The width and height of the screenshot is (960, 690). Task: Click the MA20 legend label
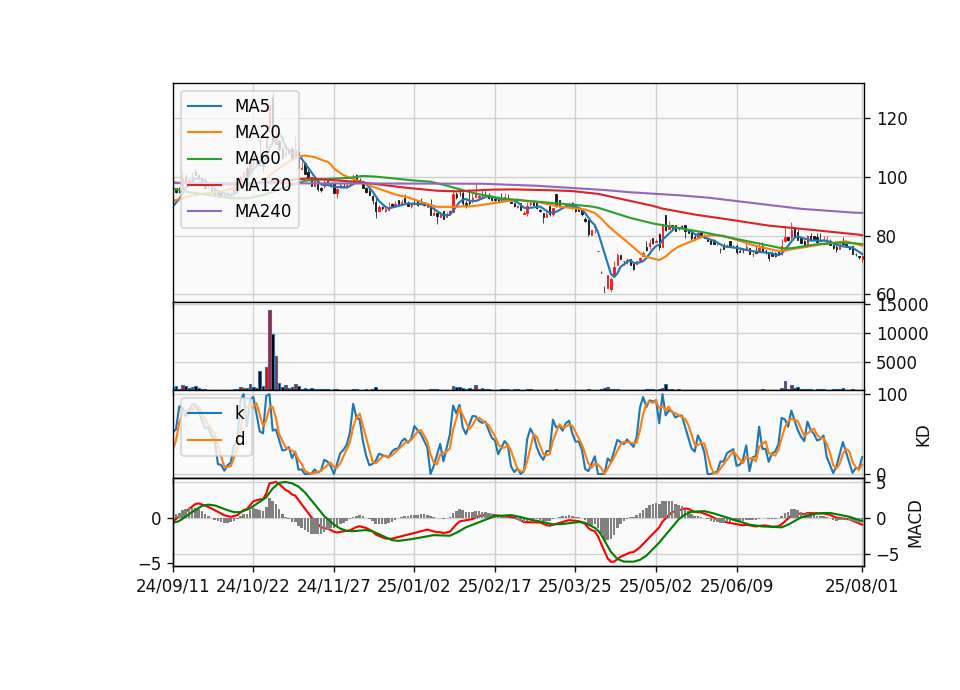(x=257, y=132)
